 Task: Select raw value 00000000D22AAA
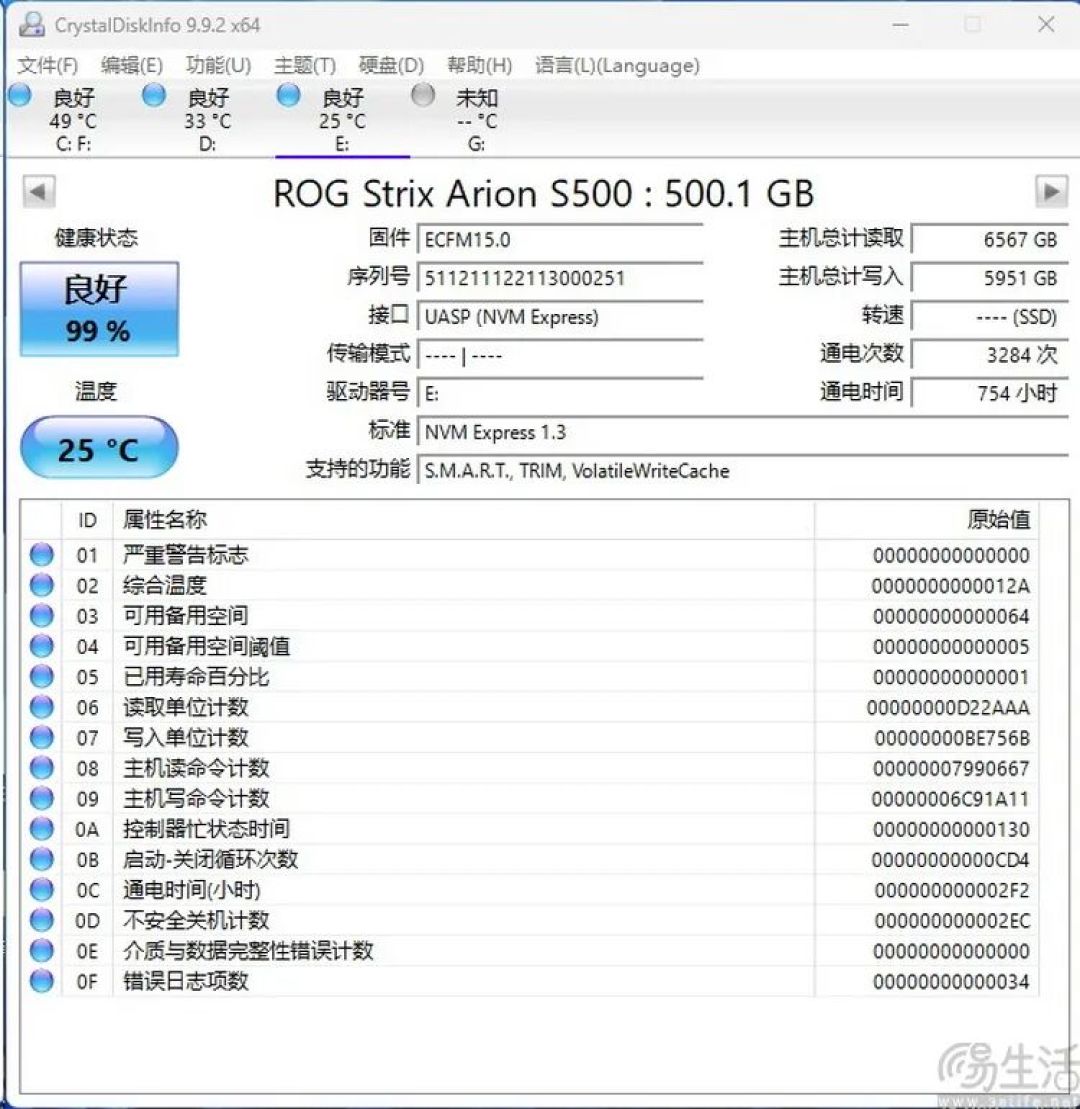948,707
